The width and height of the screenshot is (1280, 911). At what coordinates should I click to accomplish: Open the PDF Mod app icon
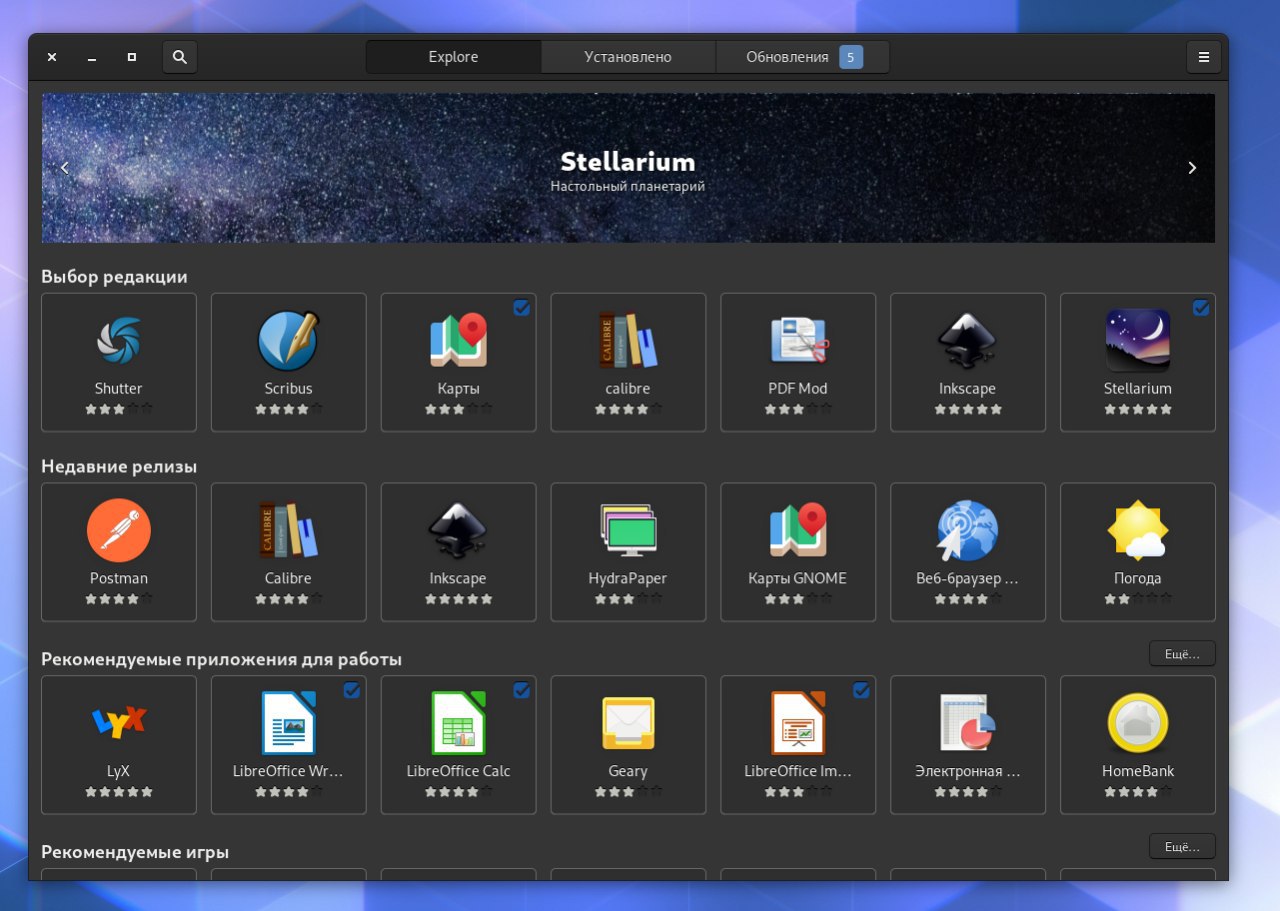[798, 340]
